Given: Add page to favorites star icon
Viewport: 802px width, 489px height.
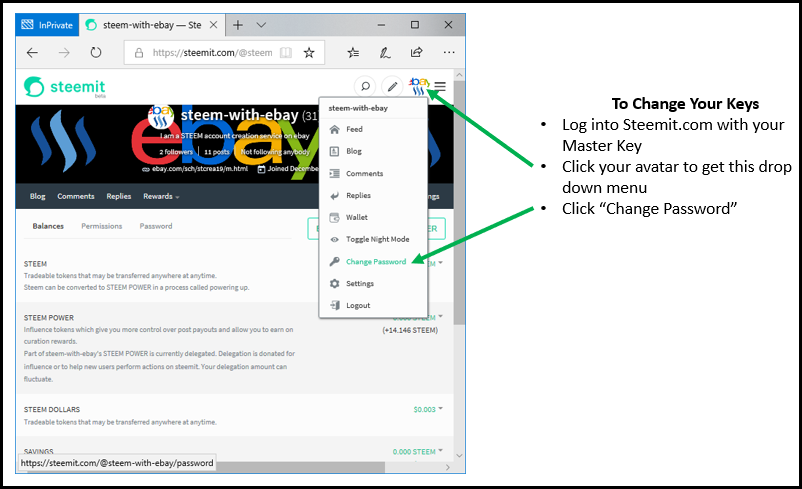Looking at the screenshot, I should point(309,53).
